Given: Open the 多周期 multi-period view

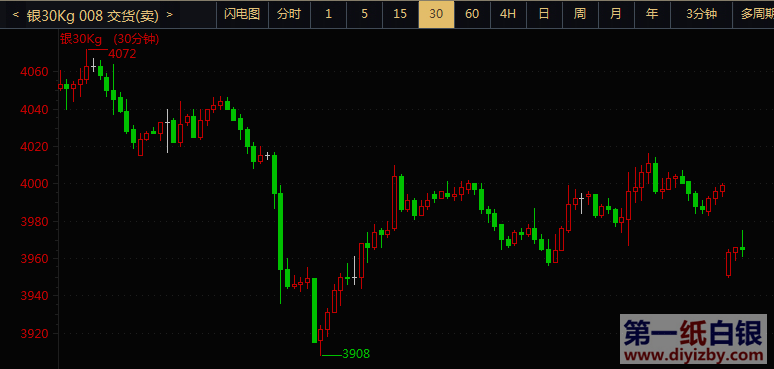Looking at the screenshot, I should (x=754, y=14).
